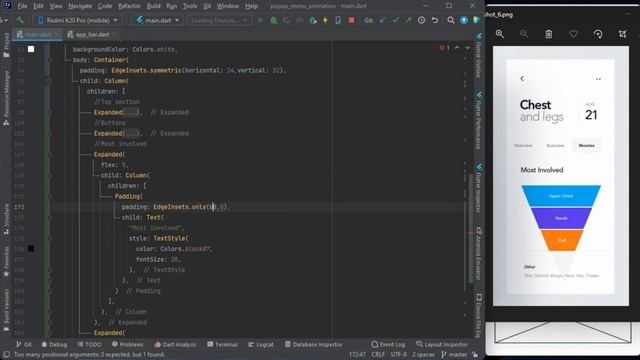
Task: Open the File menu
Action: pyautogui.click(x=22, y=6)
